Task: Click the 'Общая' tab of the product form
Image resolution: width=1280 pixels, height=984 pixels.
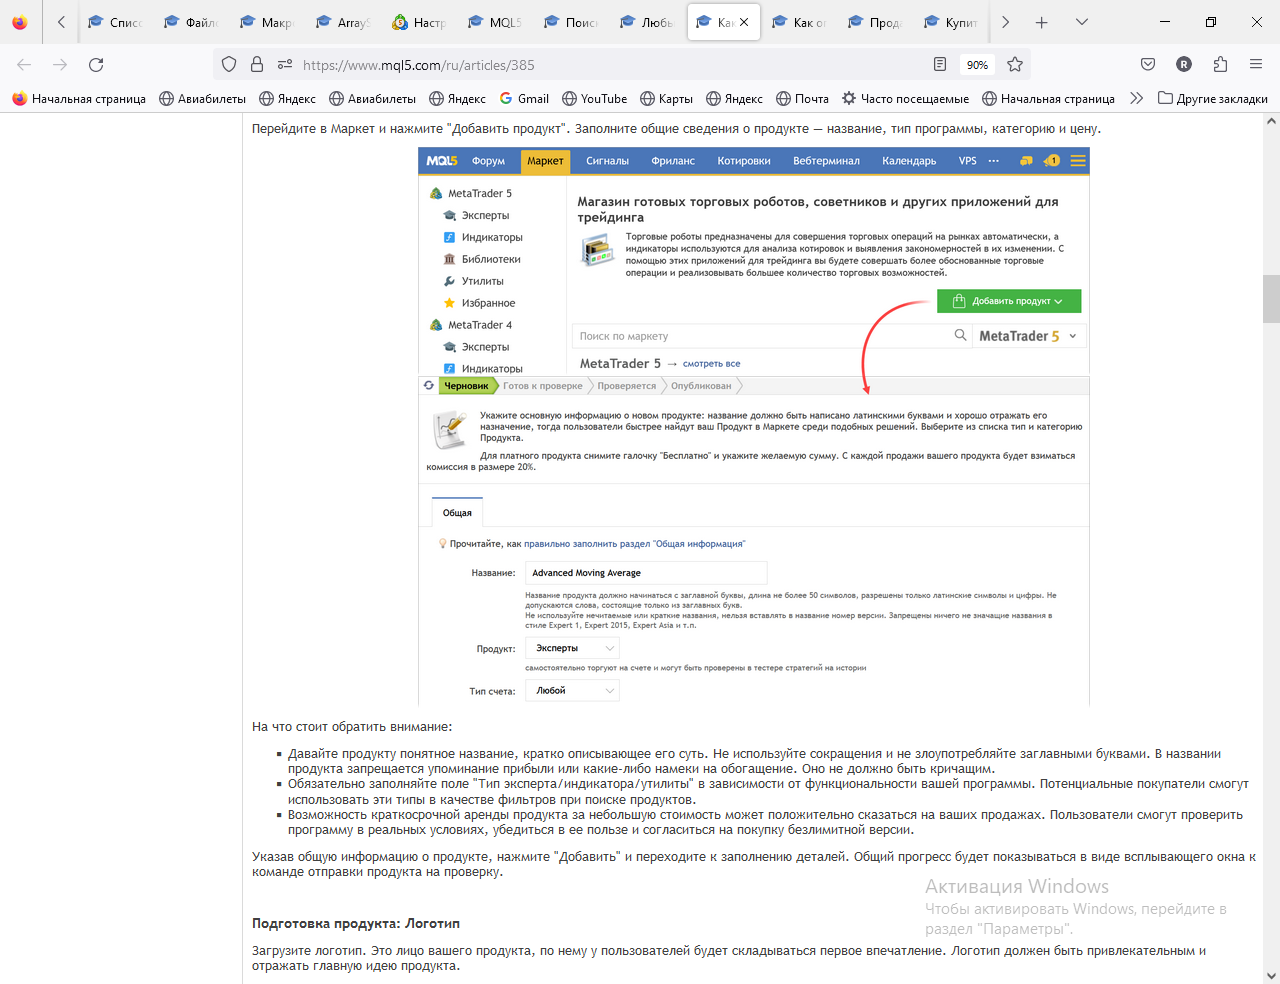Action: 457,513
